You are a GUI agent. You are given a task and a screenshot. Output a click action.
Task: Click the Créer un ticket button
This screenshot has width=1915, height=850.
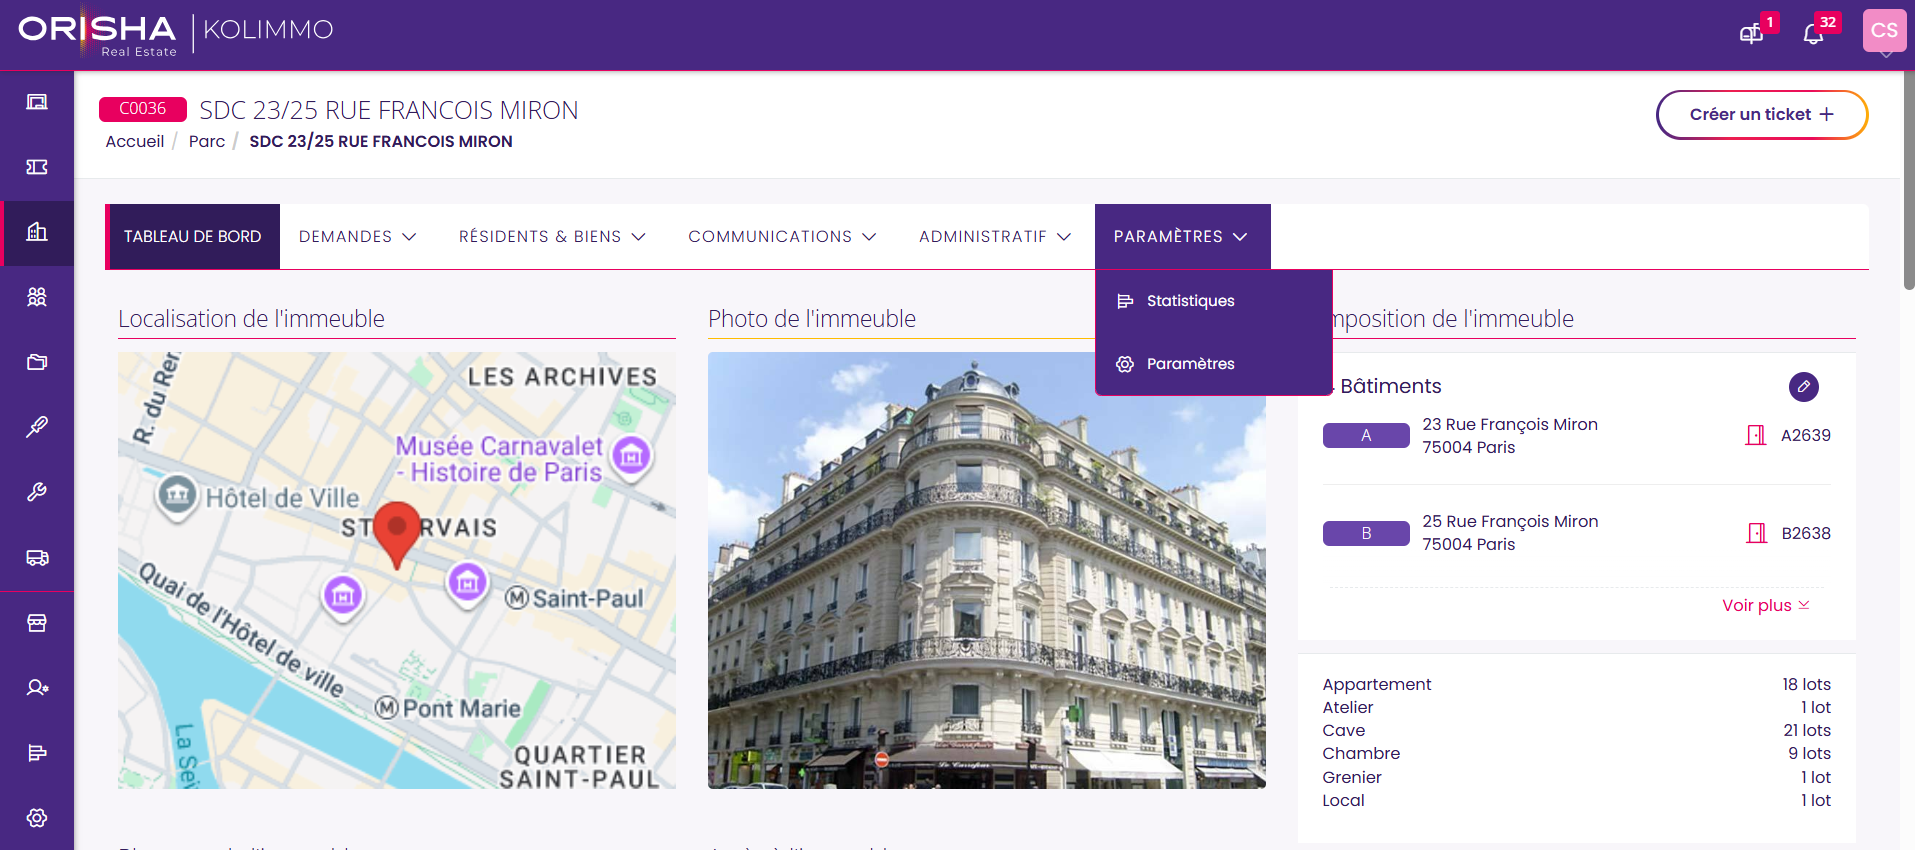(1762, 115)
